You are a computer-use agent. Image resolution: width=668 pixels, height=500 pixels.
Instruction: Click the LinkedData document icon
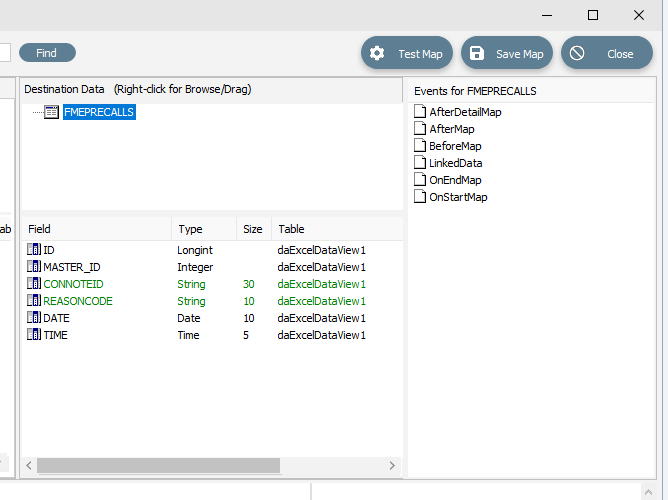[x=420, y=163]
